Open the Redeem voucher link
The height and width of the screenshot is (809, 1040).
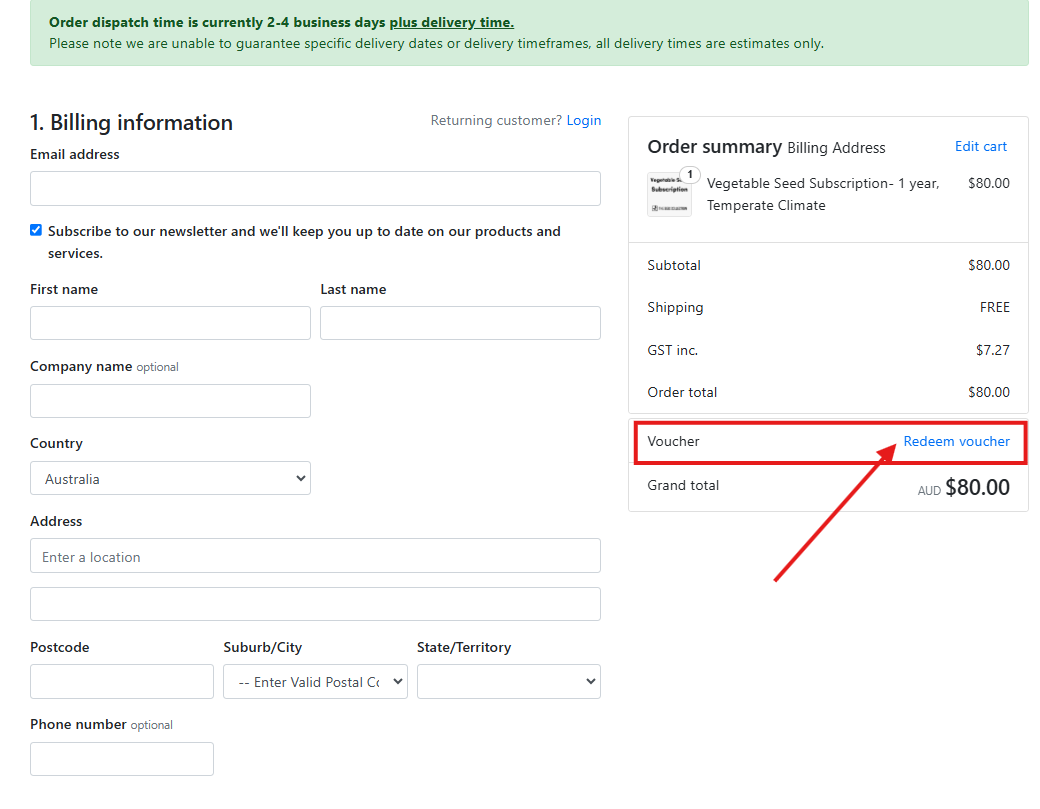956,441
